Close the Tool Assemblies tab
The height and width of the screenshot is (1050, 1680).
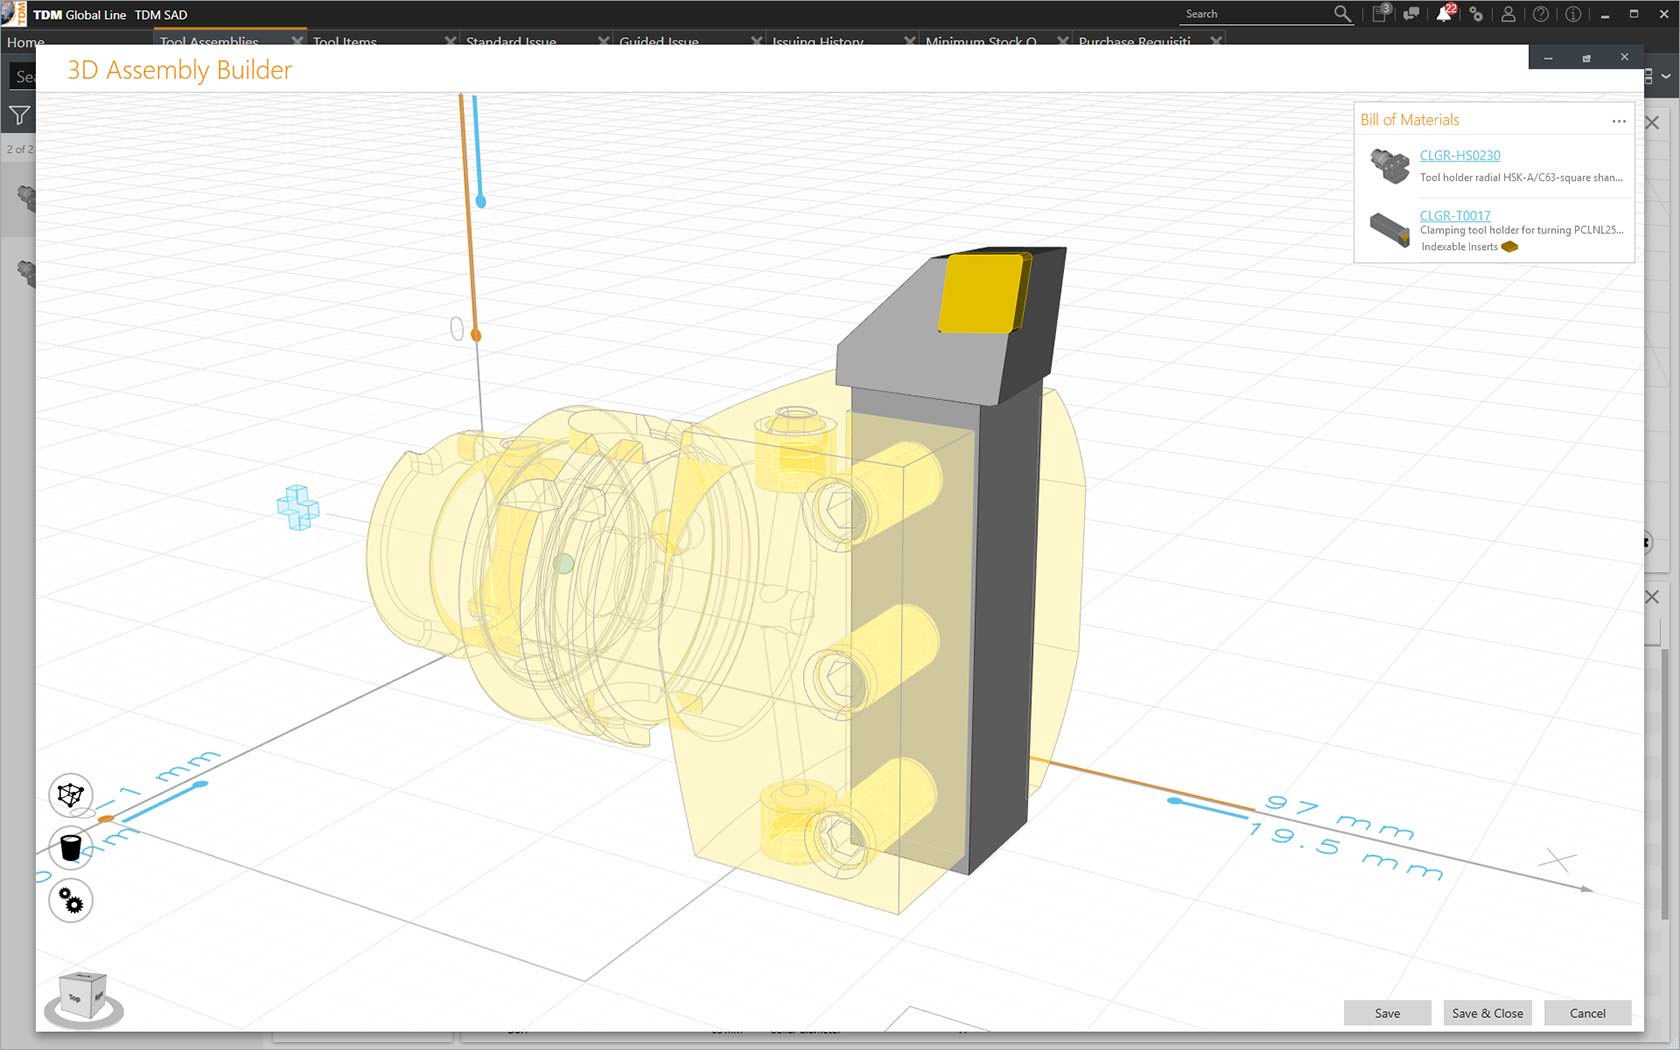pos(297,41)
